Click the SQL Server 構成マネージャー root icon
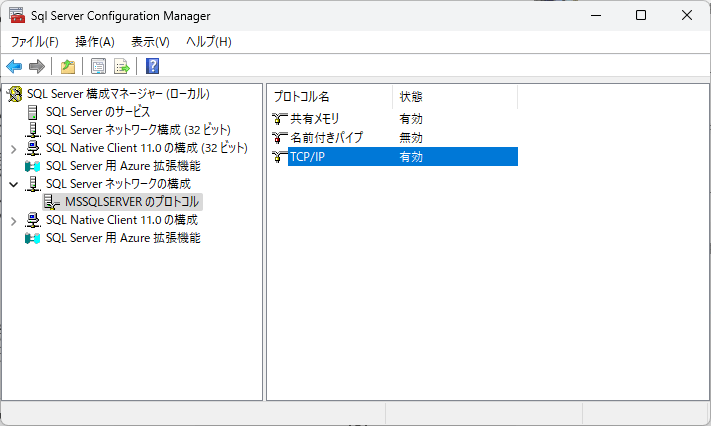This screenshot has height=426, width=711. click(x=15, y=94)
